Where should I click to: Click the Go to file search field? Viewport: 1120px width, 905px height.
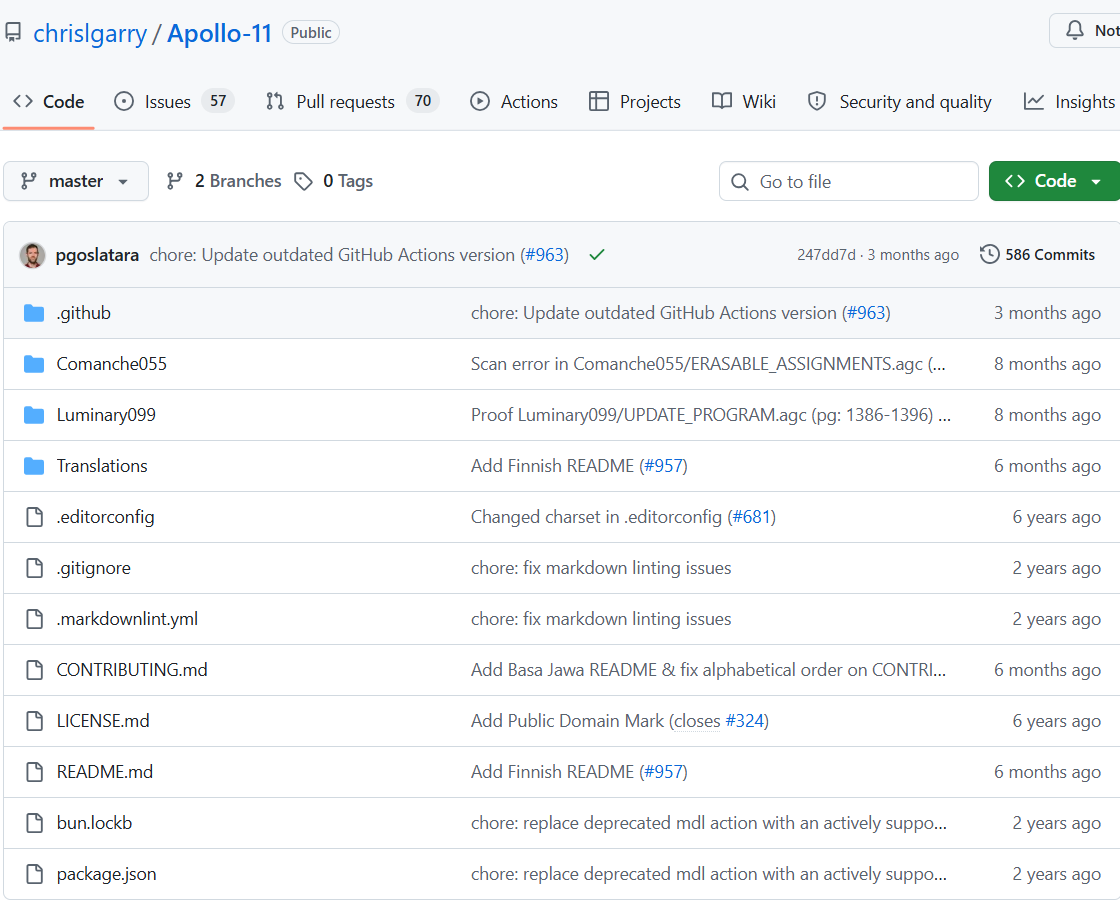coord(848,182)
